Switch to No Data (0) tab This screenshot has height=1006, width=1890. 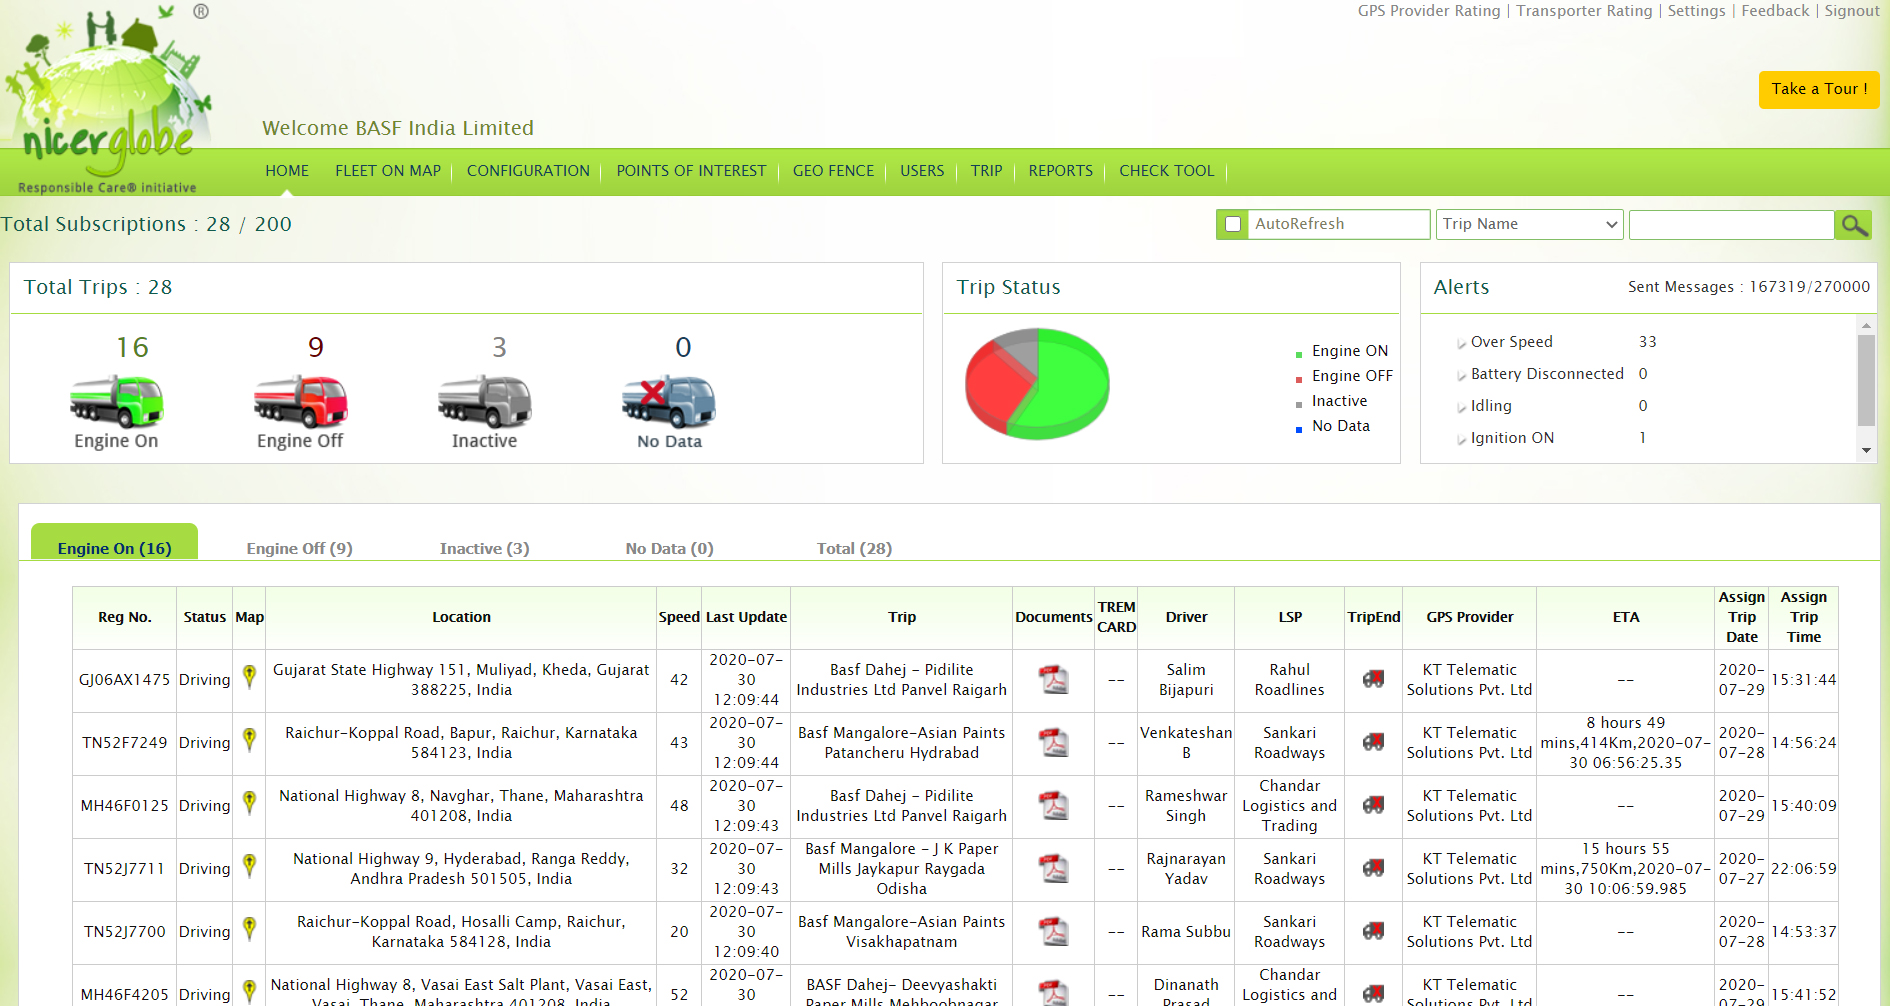click(670, 548)
